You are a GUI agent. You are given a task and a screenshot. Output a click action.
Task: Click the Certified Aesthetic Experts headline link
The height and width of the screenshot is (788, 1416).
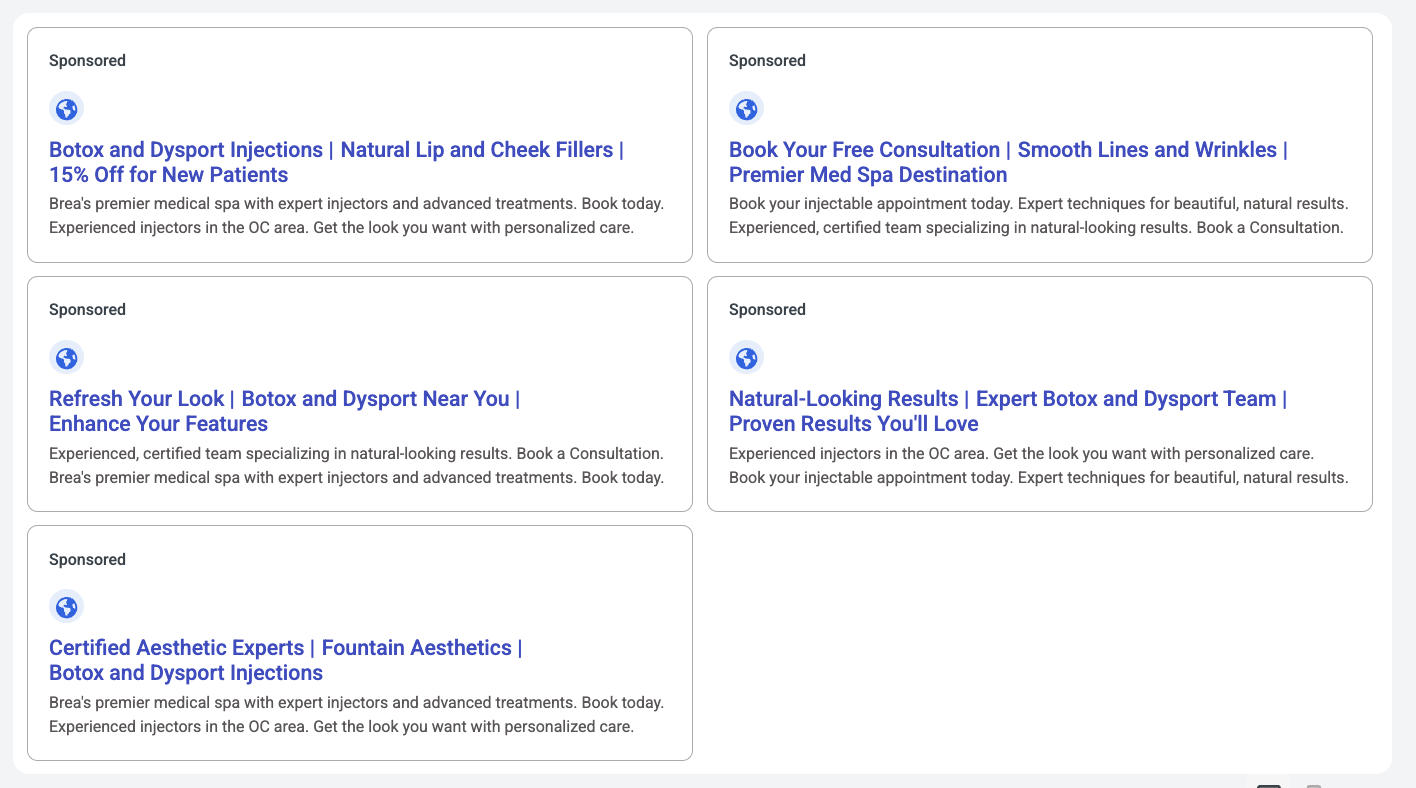(285, 660)
